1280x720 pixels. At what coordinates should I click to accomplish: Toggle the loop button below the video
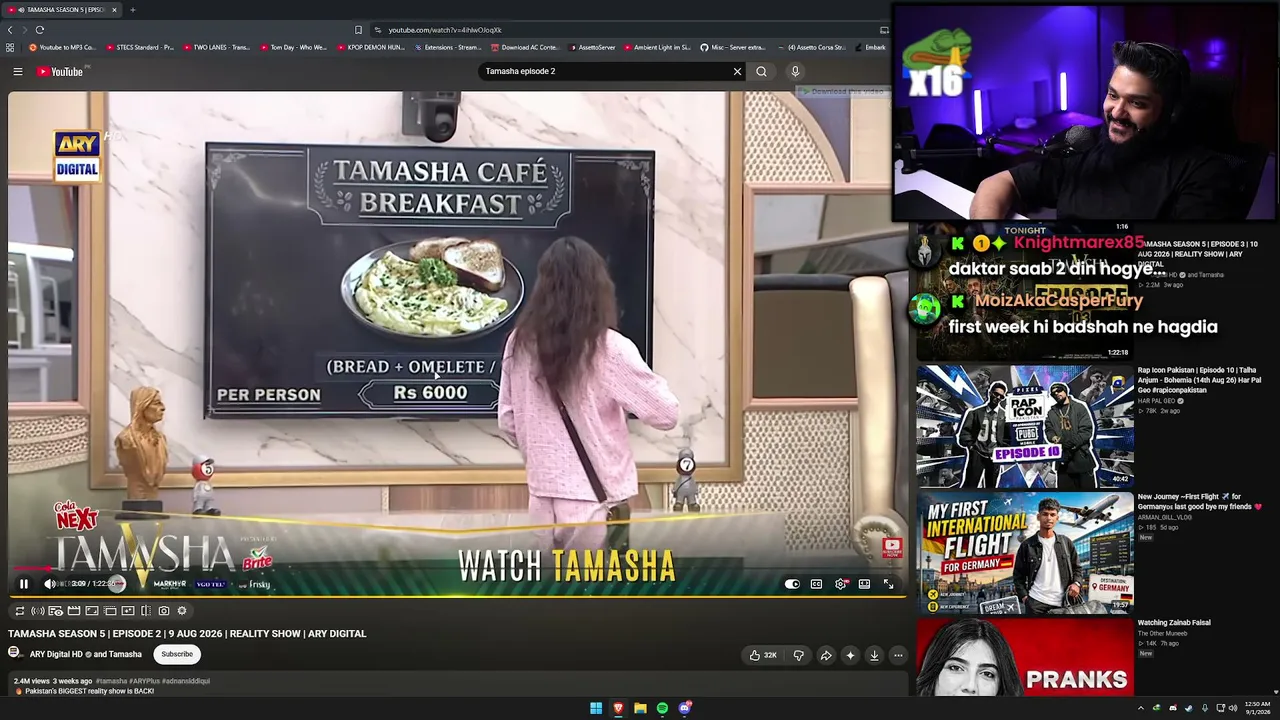coord(19,611)
